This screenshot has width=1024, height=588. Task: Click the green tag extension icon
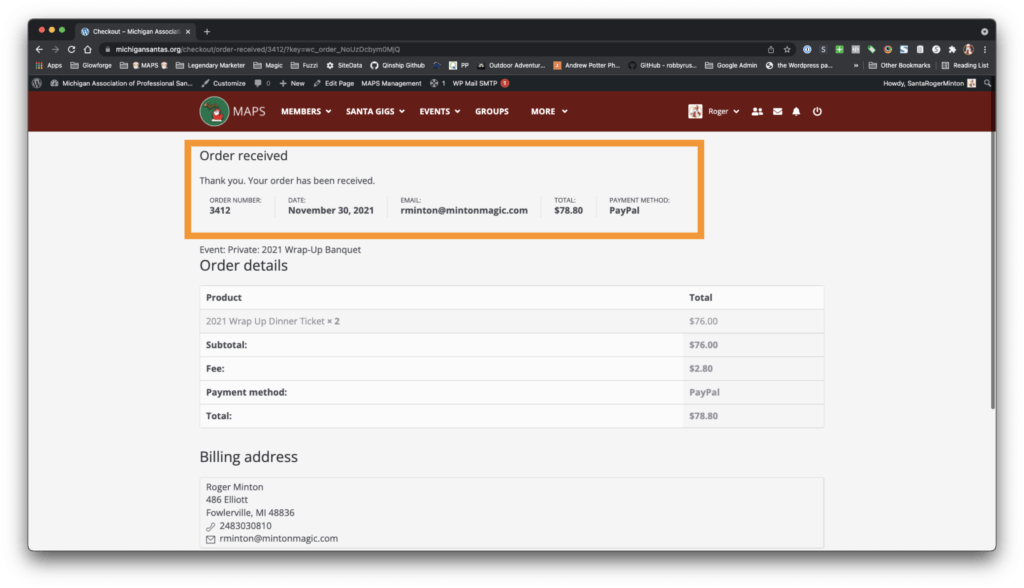pyautogui.click(x=871, y=50)
